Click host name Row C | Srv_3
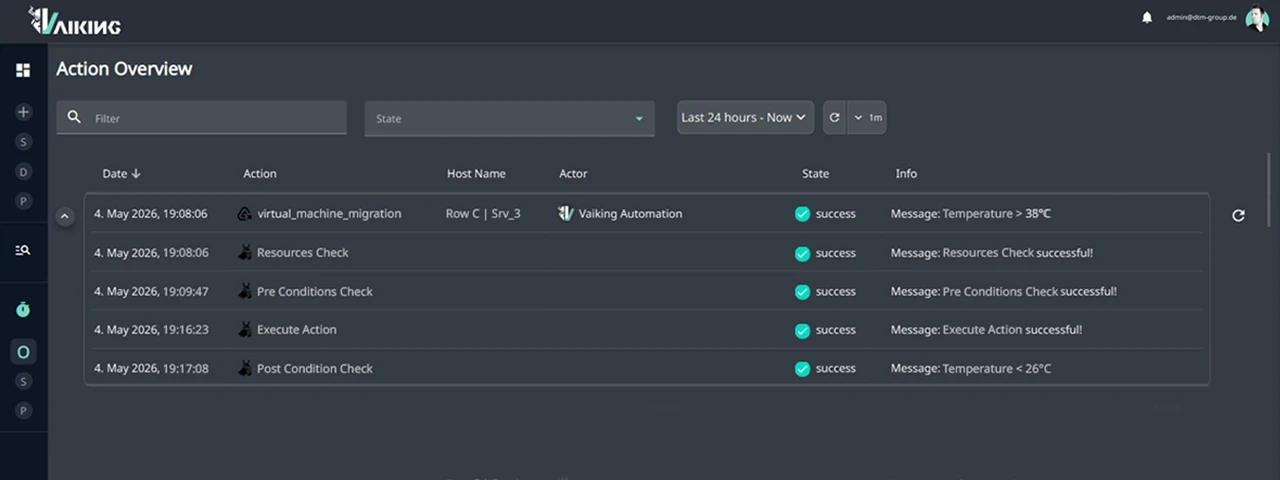This screenshot has height=480, width=1280. (483, 214)
